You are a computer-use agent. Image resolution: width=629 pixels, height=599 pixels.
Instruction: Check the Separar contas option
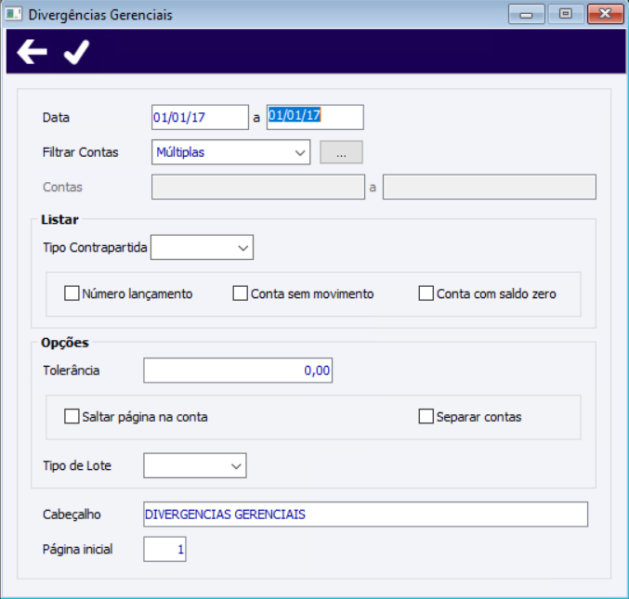(x=426, y=416)
